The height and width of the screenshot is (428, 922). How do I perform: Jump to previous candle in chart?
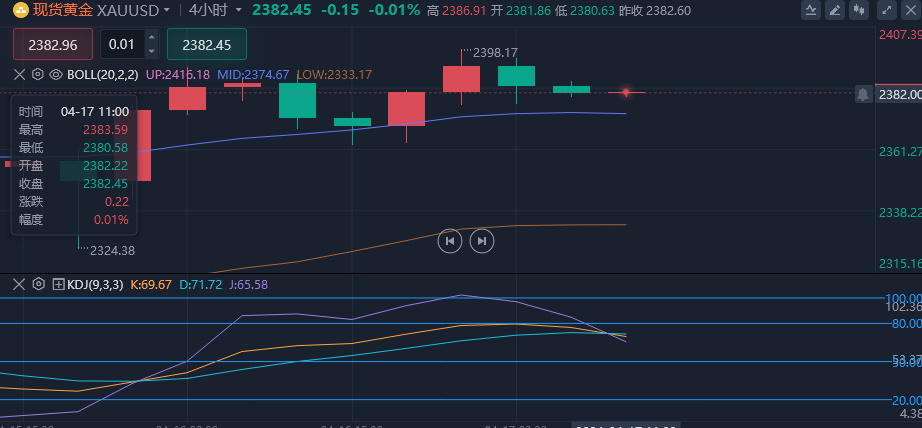coord(450,240)
